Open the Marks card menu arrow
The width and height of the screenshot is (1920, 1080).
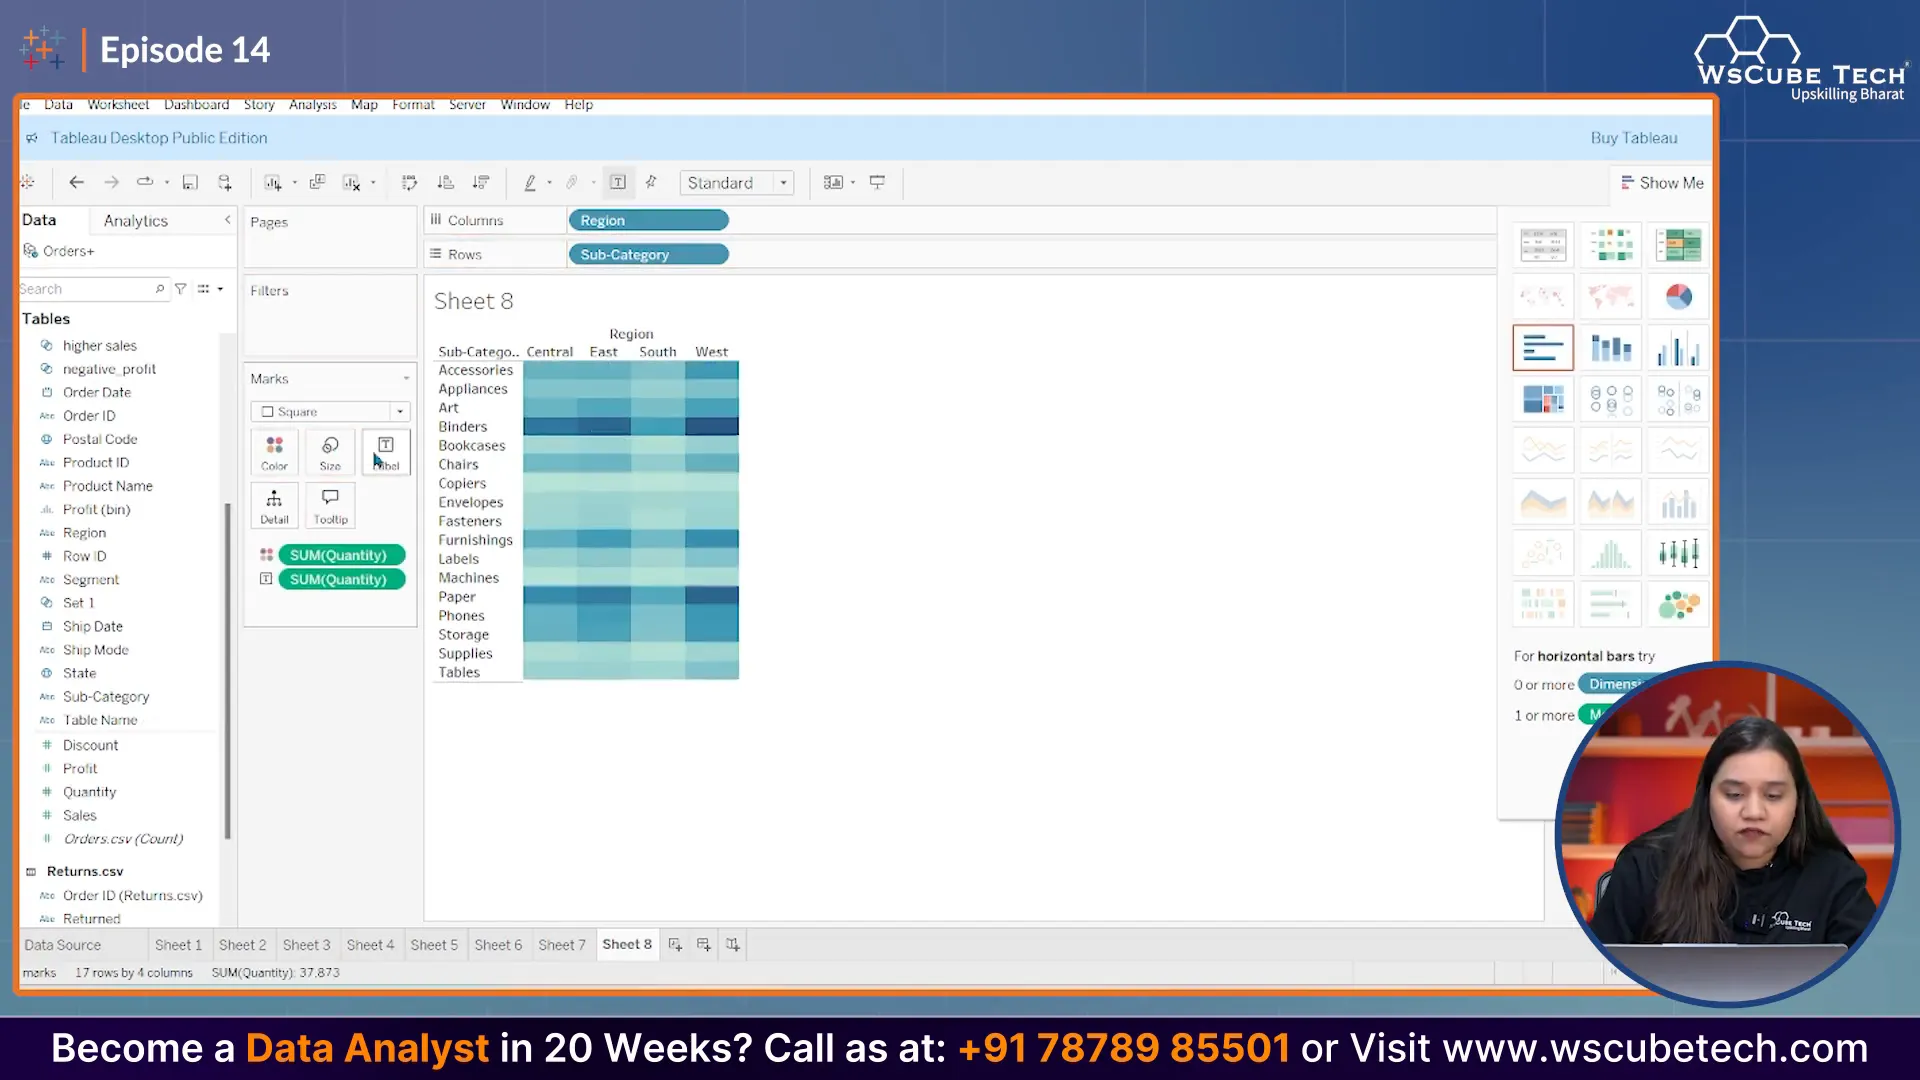coord(406,379)
